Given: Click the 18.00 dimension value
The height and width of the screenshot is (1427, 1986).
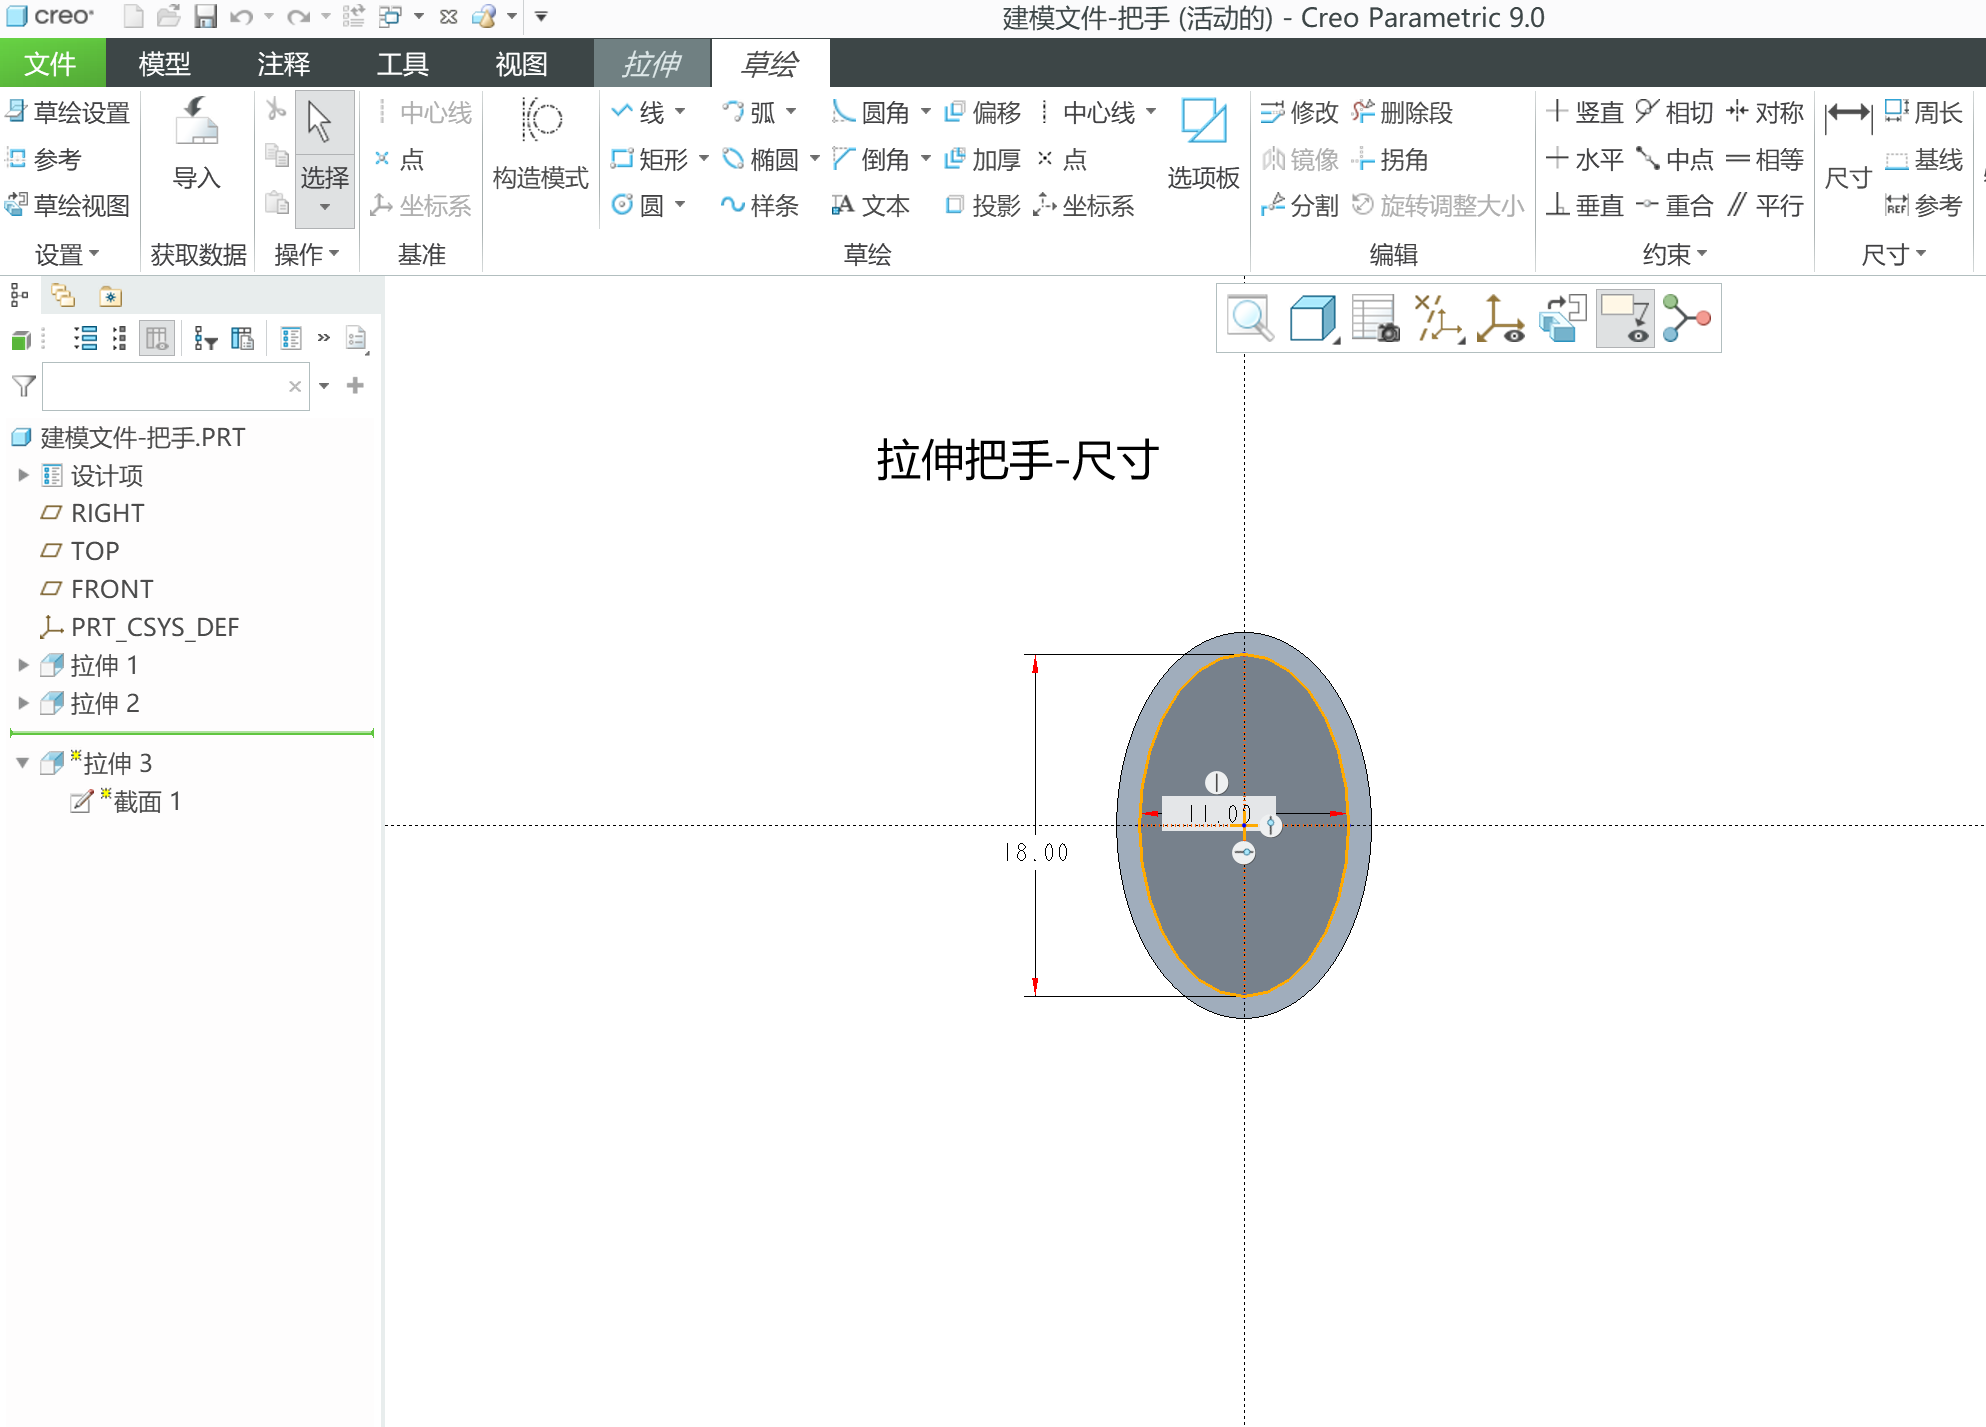Looking at the screenshot, I should click(1037, 852).
